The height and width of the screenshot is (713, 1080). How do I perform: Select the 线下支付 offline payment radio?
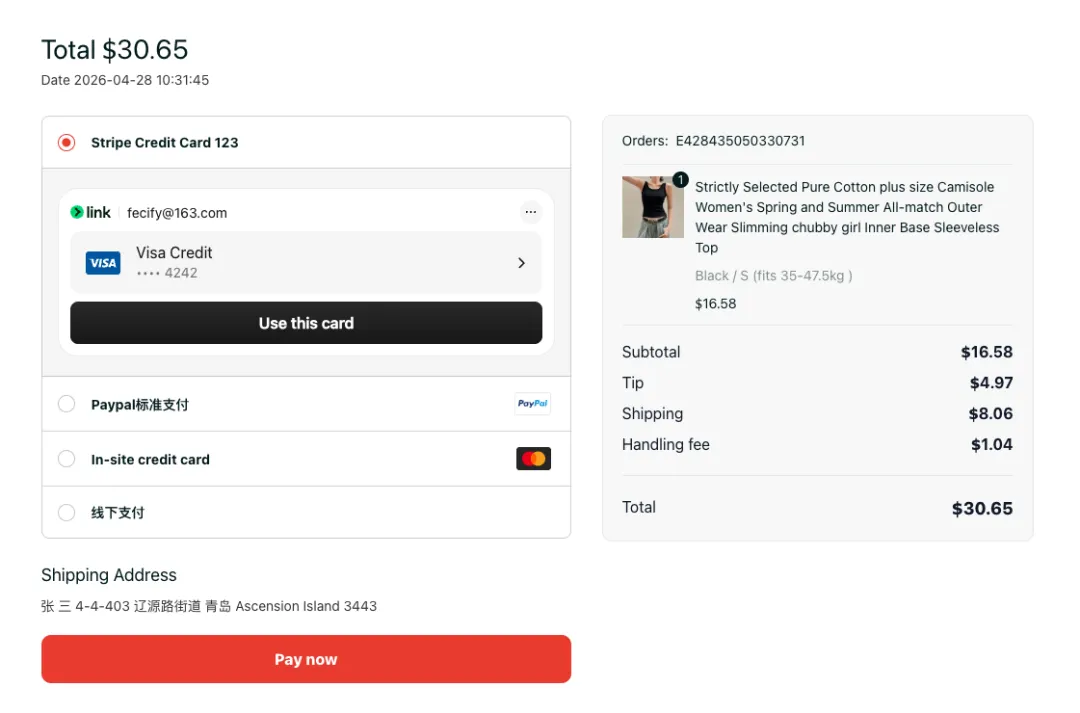coord(67,513)
